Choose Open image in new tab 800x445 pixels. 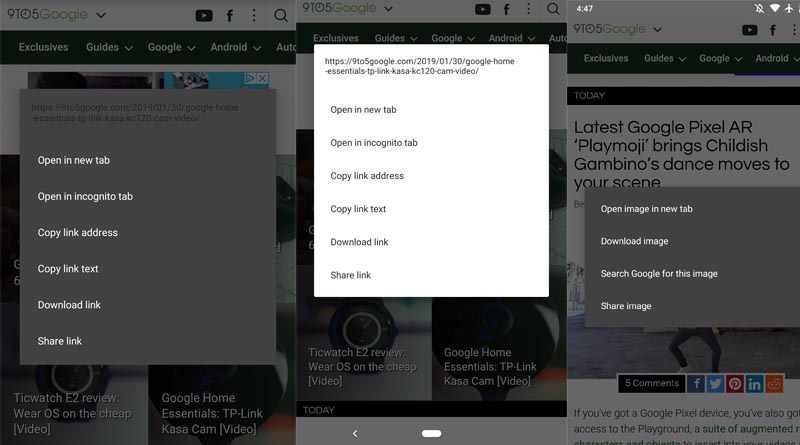coord(646,209)
